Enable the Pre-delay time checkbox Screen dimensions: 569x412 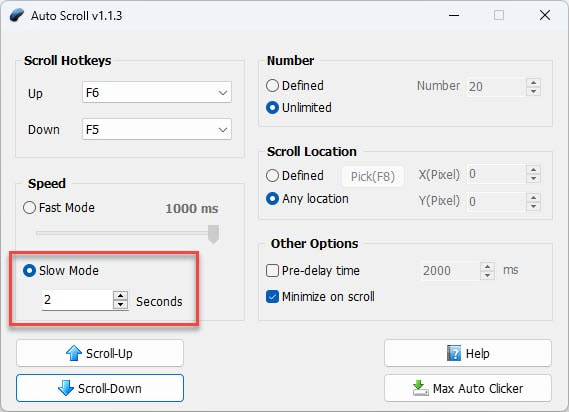click(273, 270)
